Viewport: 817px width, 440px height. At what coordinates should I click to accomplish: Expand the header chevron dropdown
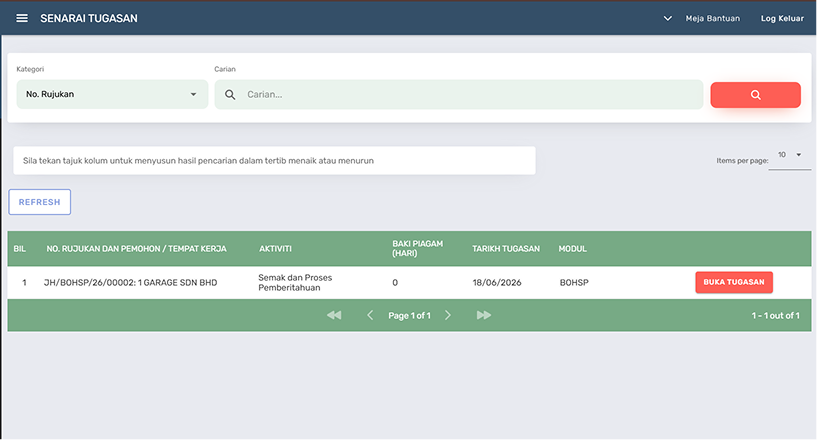tap(667, 18)
